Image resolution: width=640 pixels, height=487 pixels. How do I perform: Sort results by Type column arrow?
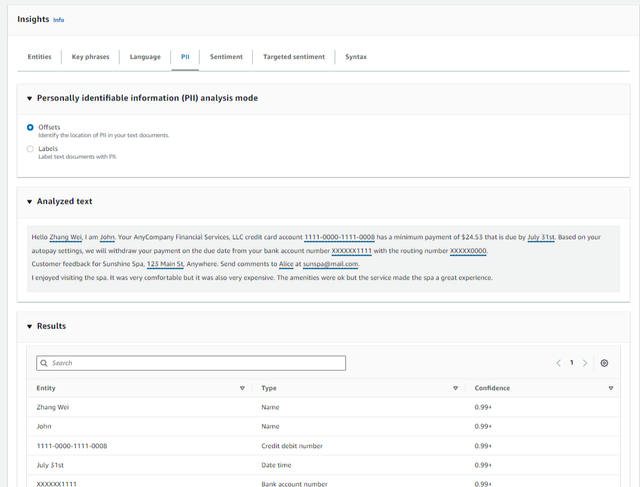455,388
